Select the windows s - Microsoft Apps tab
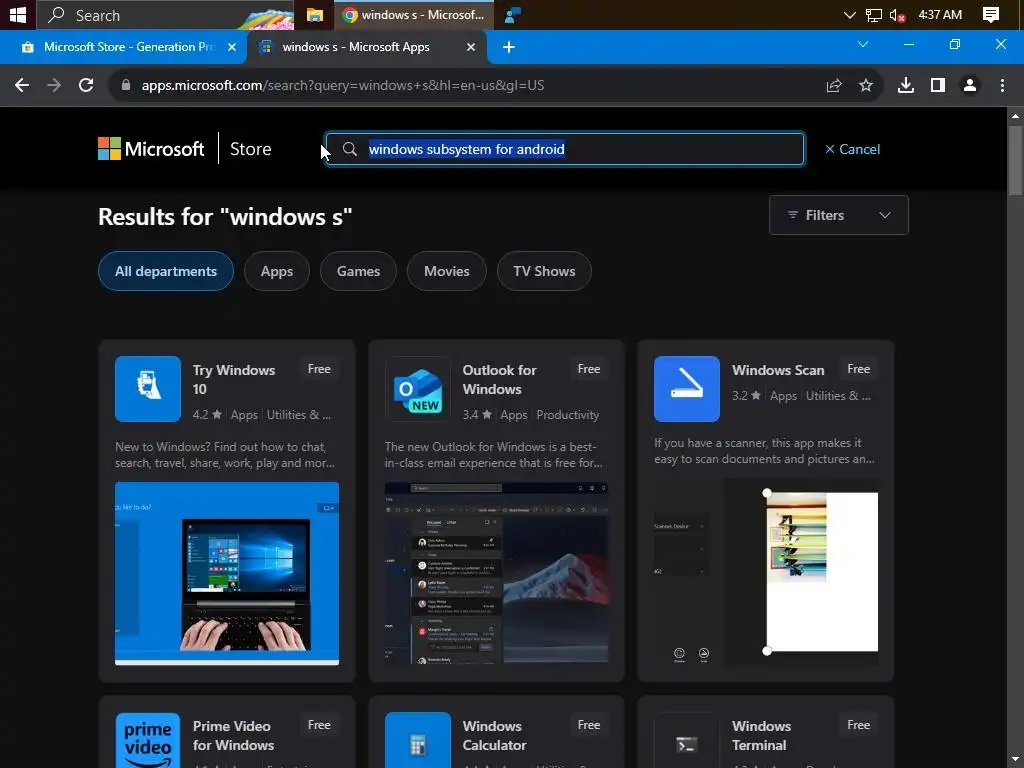 pyautogui.click(x=356, y=47)
